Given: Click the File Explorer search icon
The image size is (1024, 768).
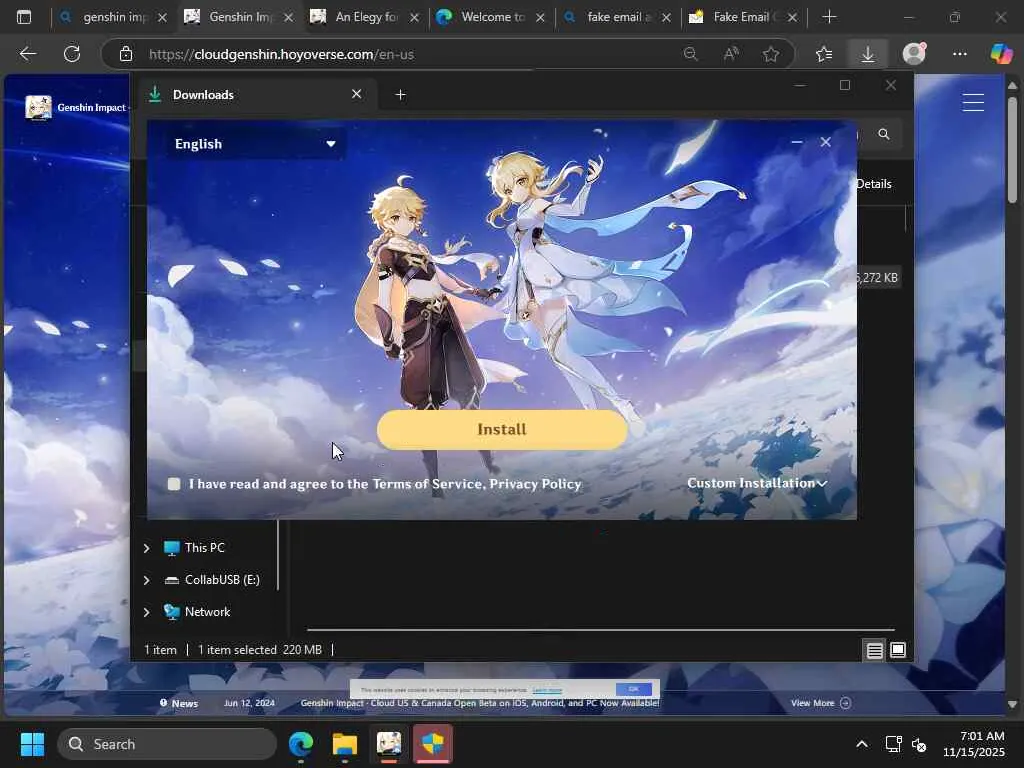Looking at the screenshot, I should [884, 134].
